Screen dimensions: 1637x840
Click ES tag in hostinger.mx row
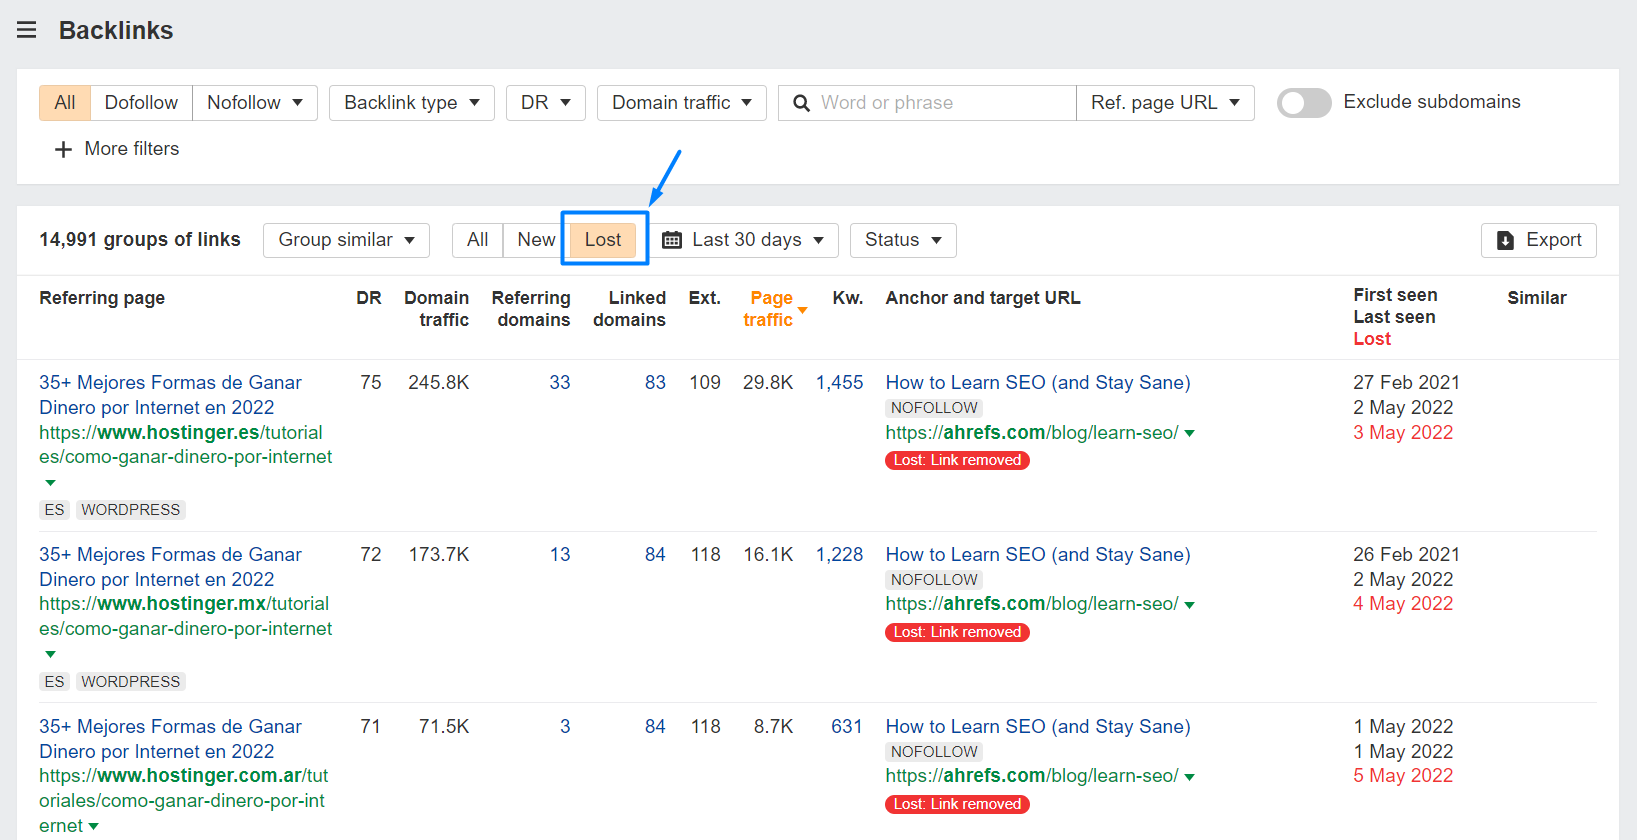pos(54,682)
